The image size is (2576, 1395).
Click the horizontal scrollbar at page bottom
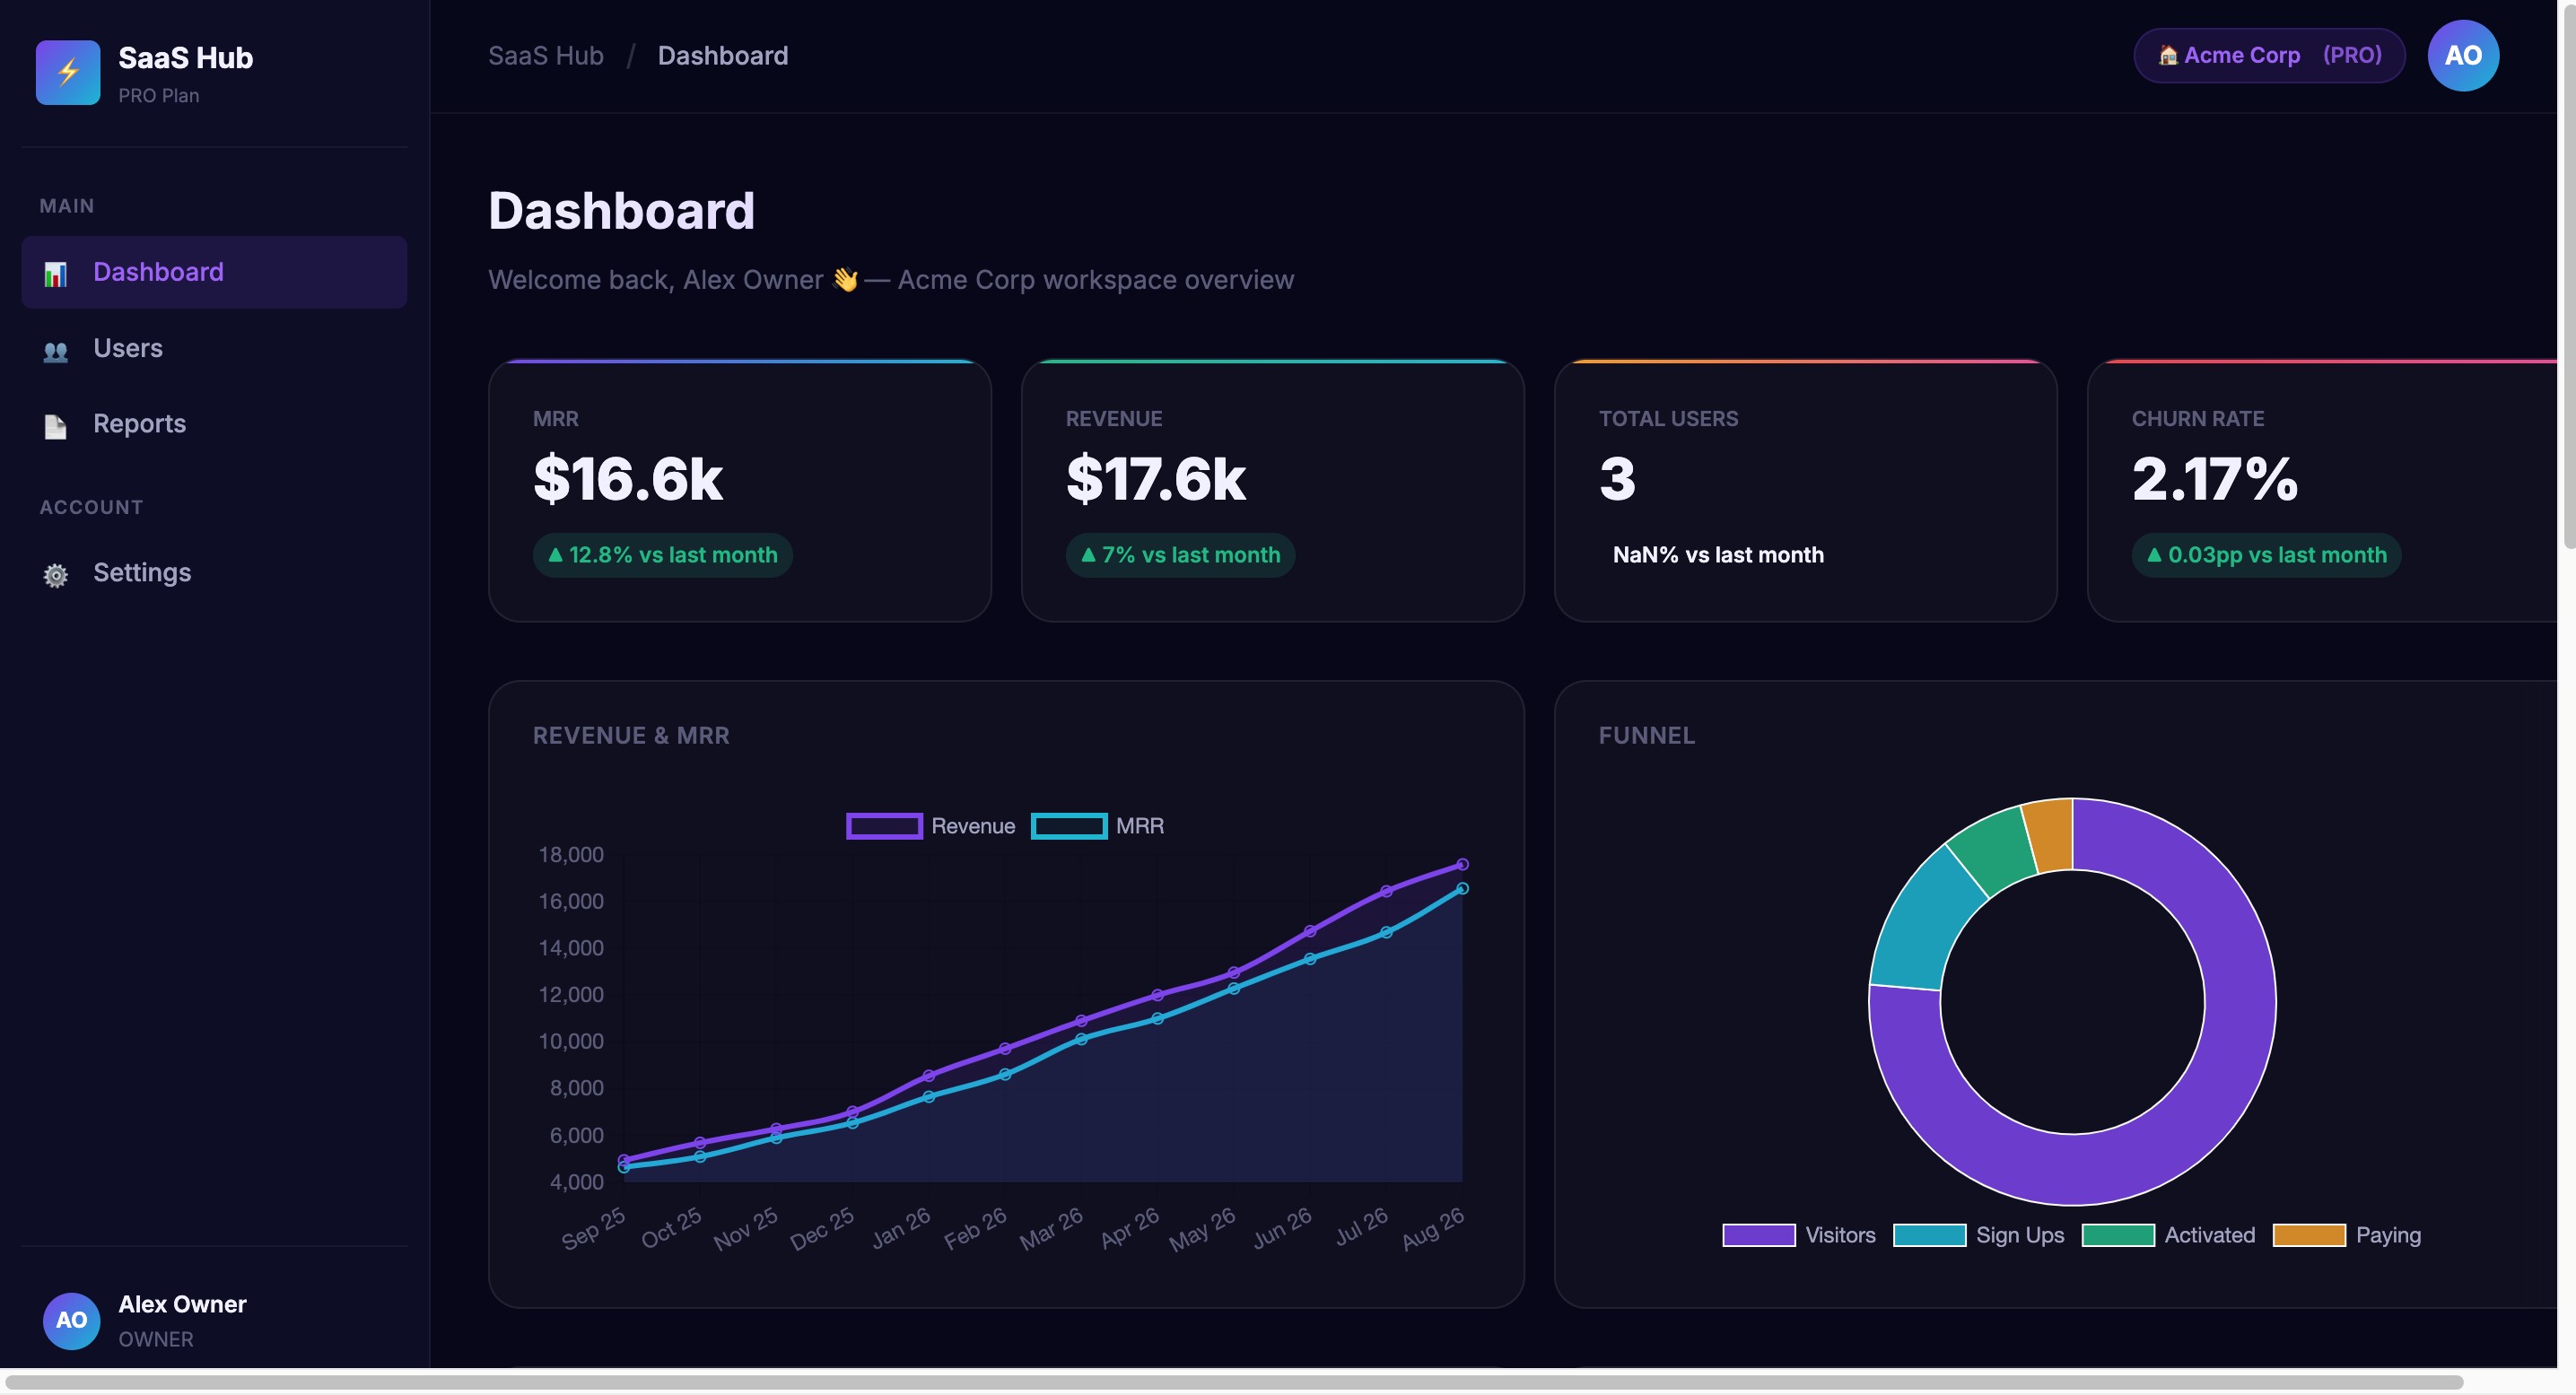pyautogui.click(x=1233, y=1383)
